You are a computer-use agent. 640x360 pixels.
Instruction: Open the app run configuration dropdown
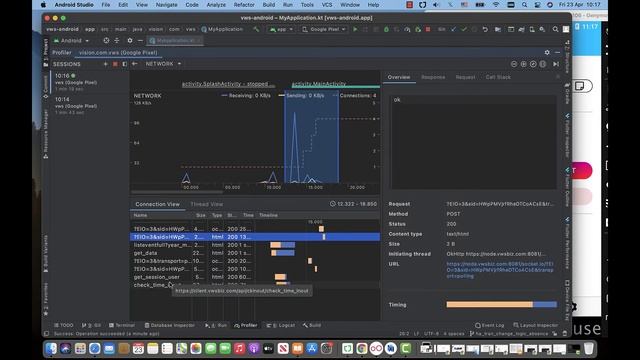tap(281, 29)
